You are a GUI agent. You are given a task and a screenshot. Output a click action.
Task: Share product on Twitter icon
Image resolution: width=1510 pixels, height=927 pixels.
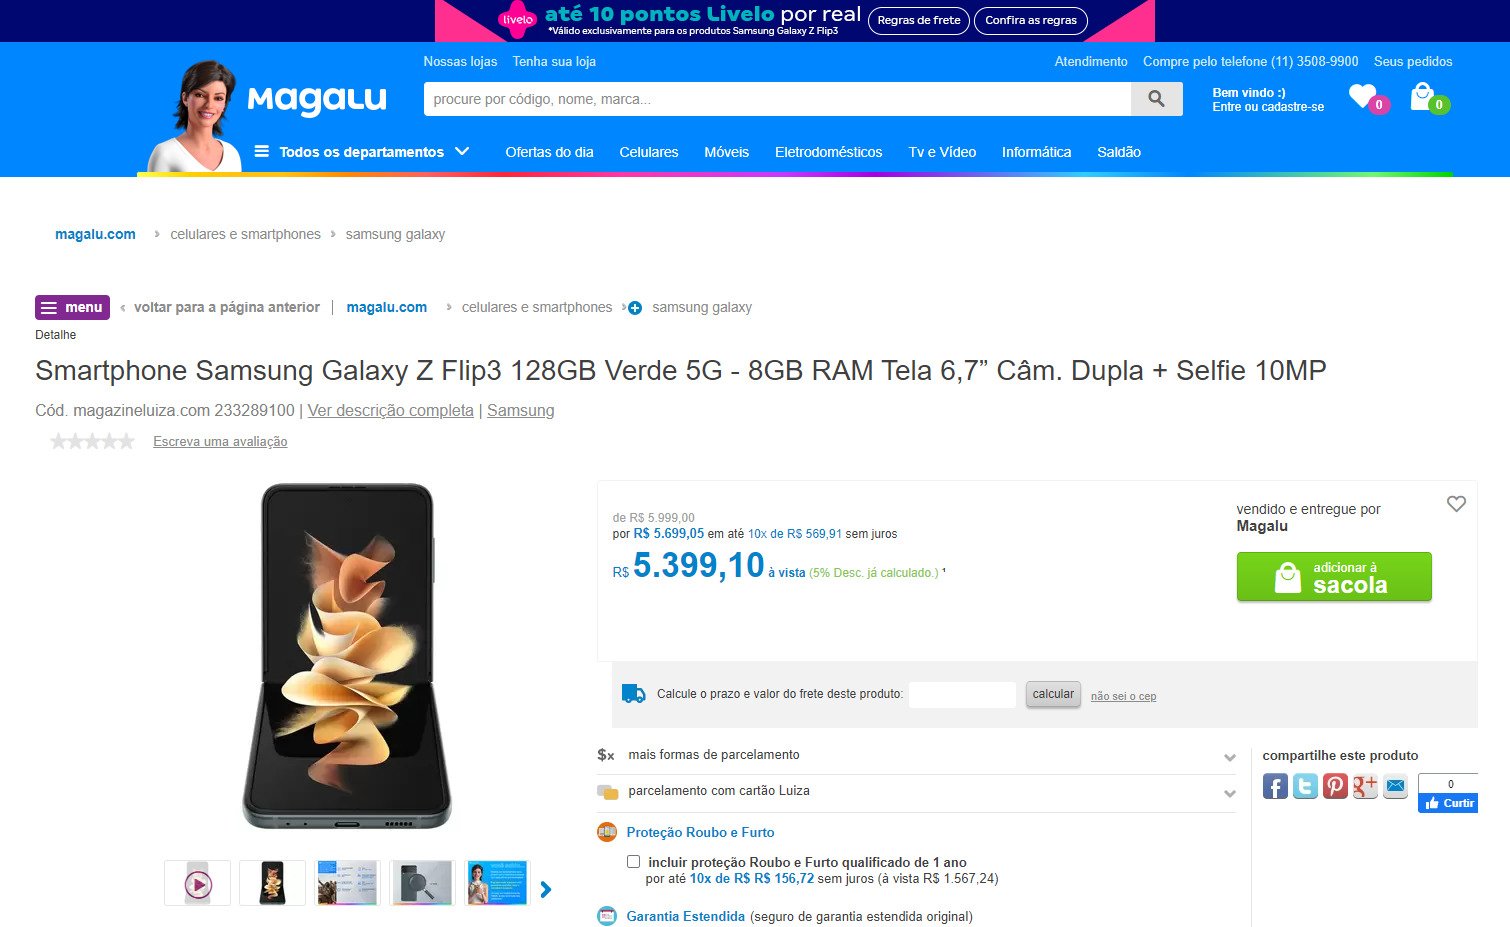point(1305,786)
